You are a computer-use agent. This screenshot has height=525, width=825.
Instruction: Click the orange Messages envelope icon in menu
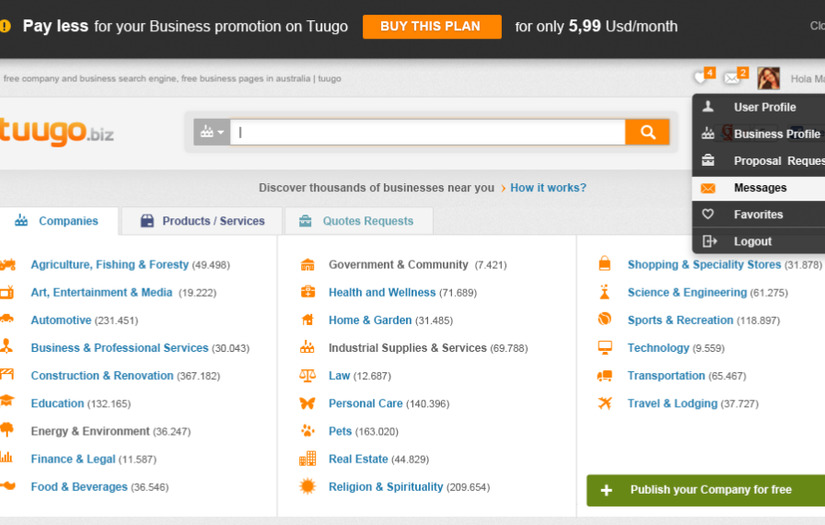pyautogui.click(x=708, y=188)
